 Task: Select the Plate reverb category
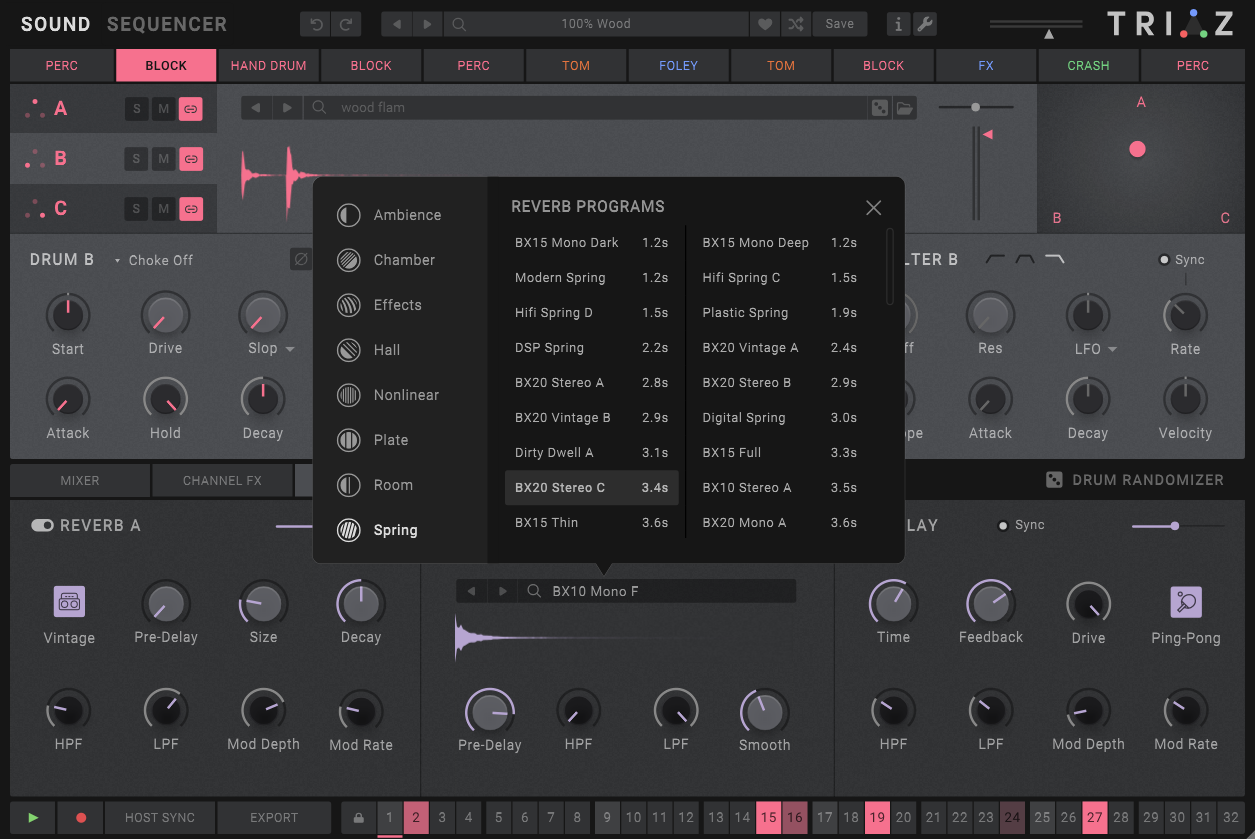point(390,440)
